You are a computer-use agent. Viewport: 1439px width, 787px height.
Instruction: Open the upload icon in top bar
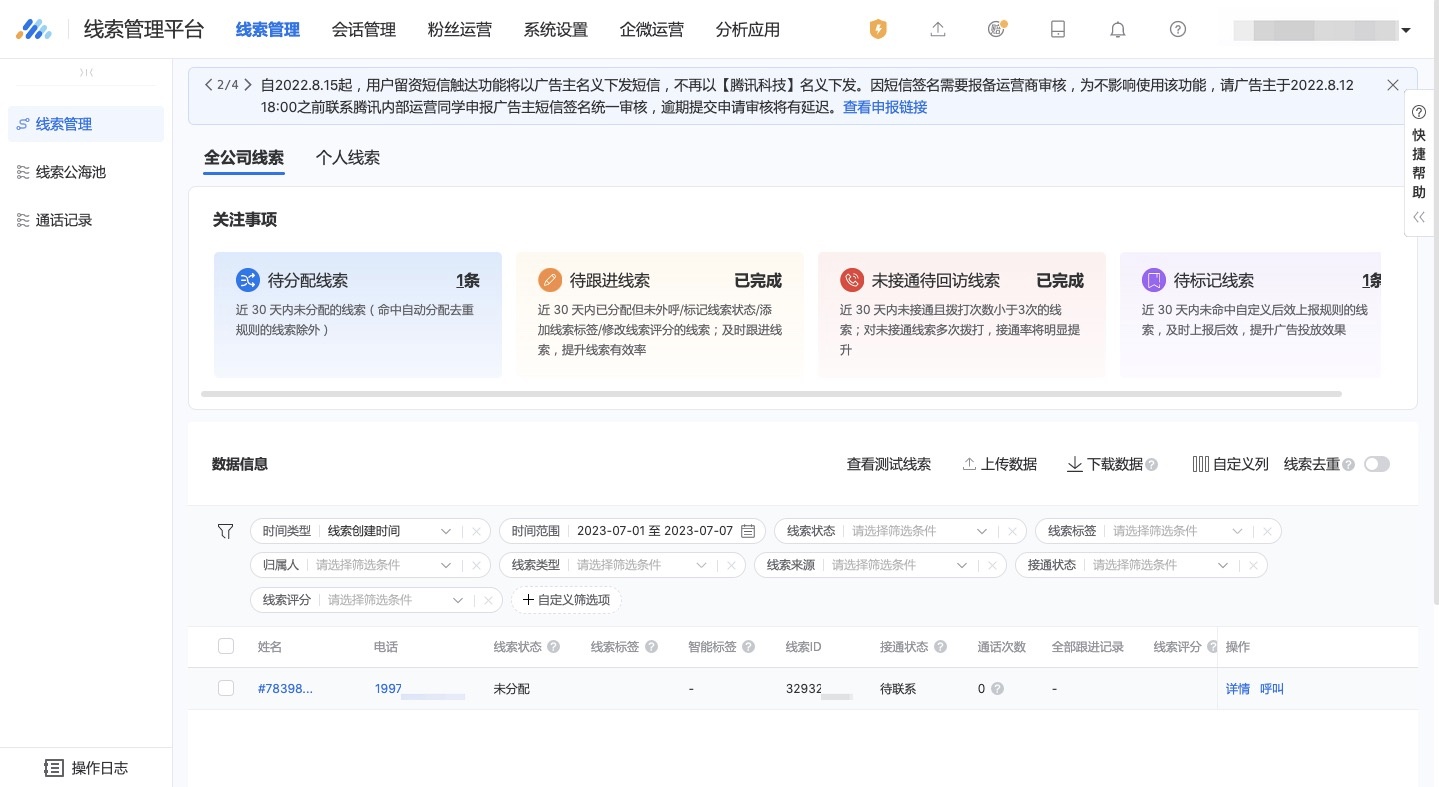[x=937, y=29]
